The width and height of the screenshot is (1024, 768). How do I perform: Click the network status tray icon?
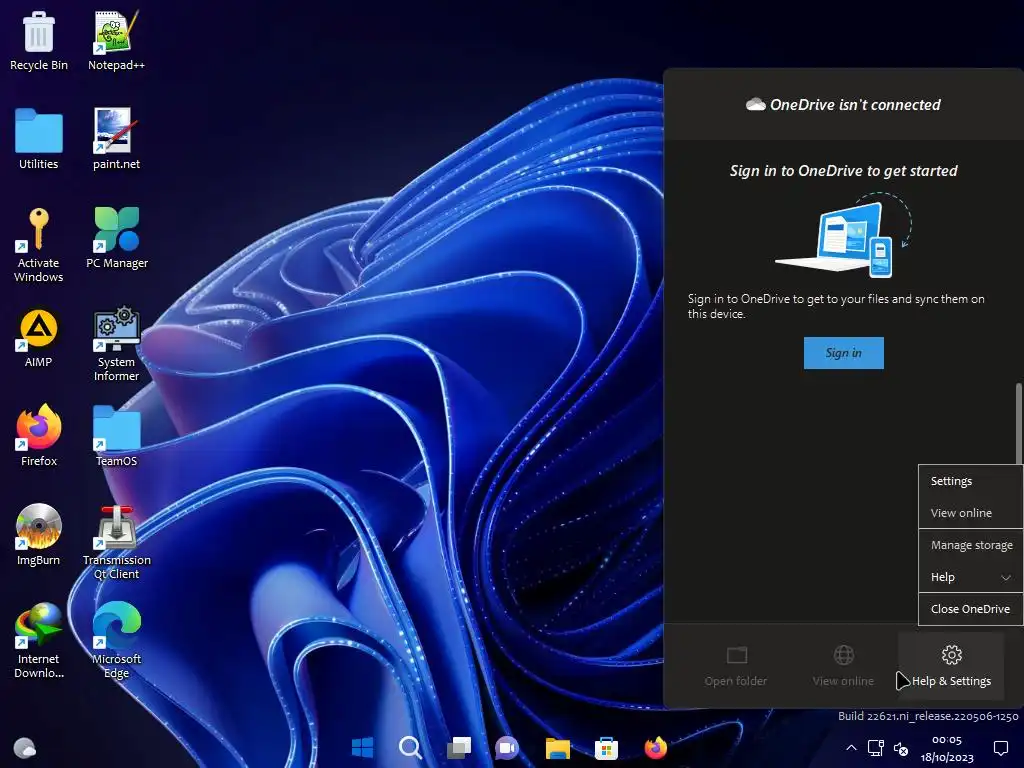click(x=876, y=748)
